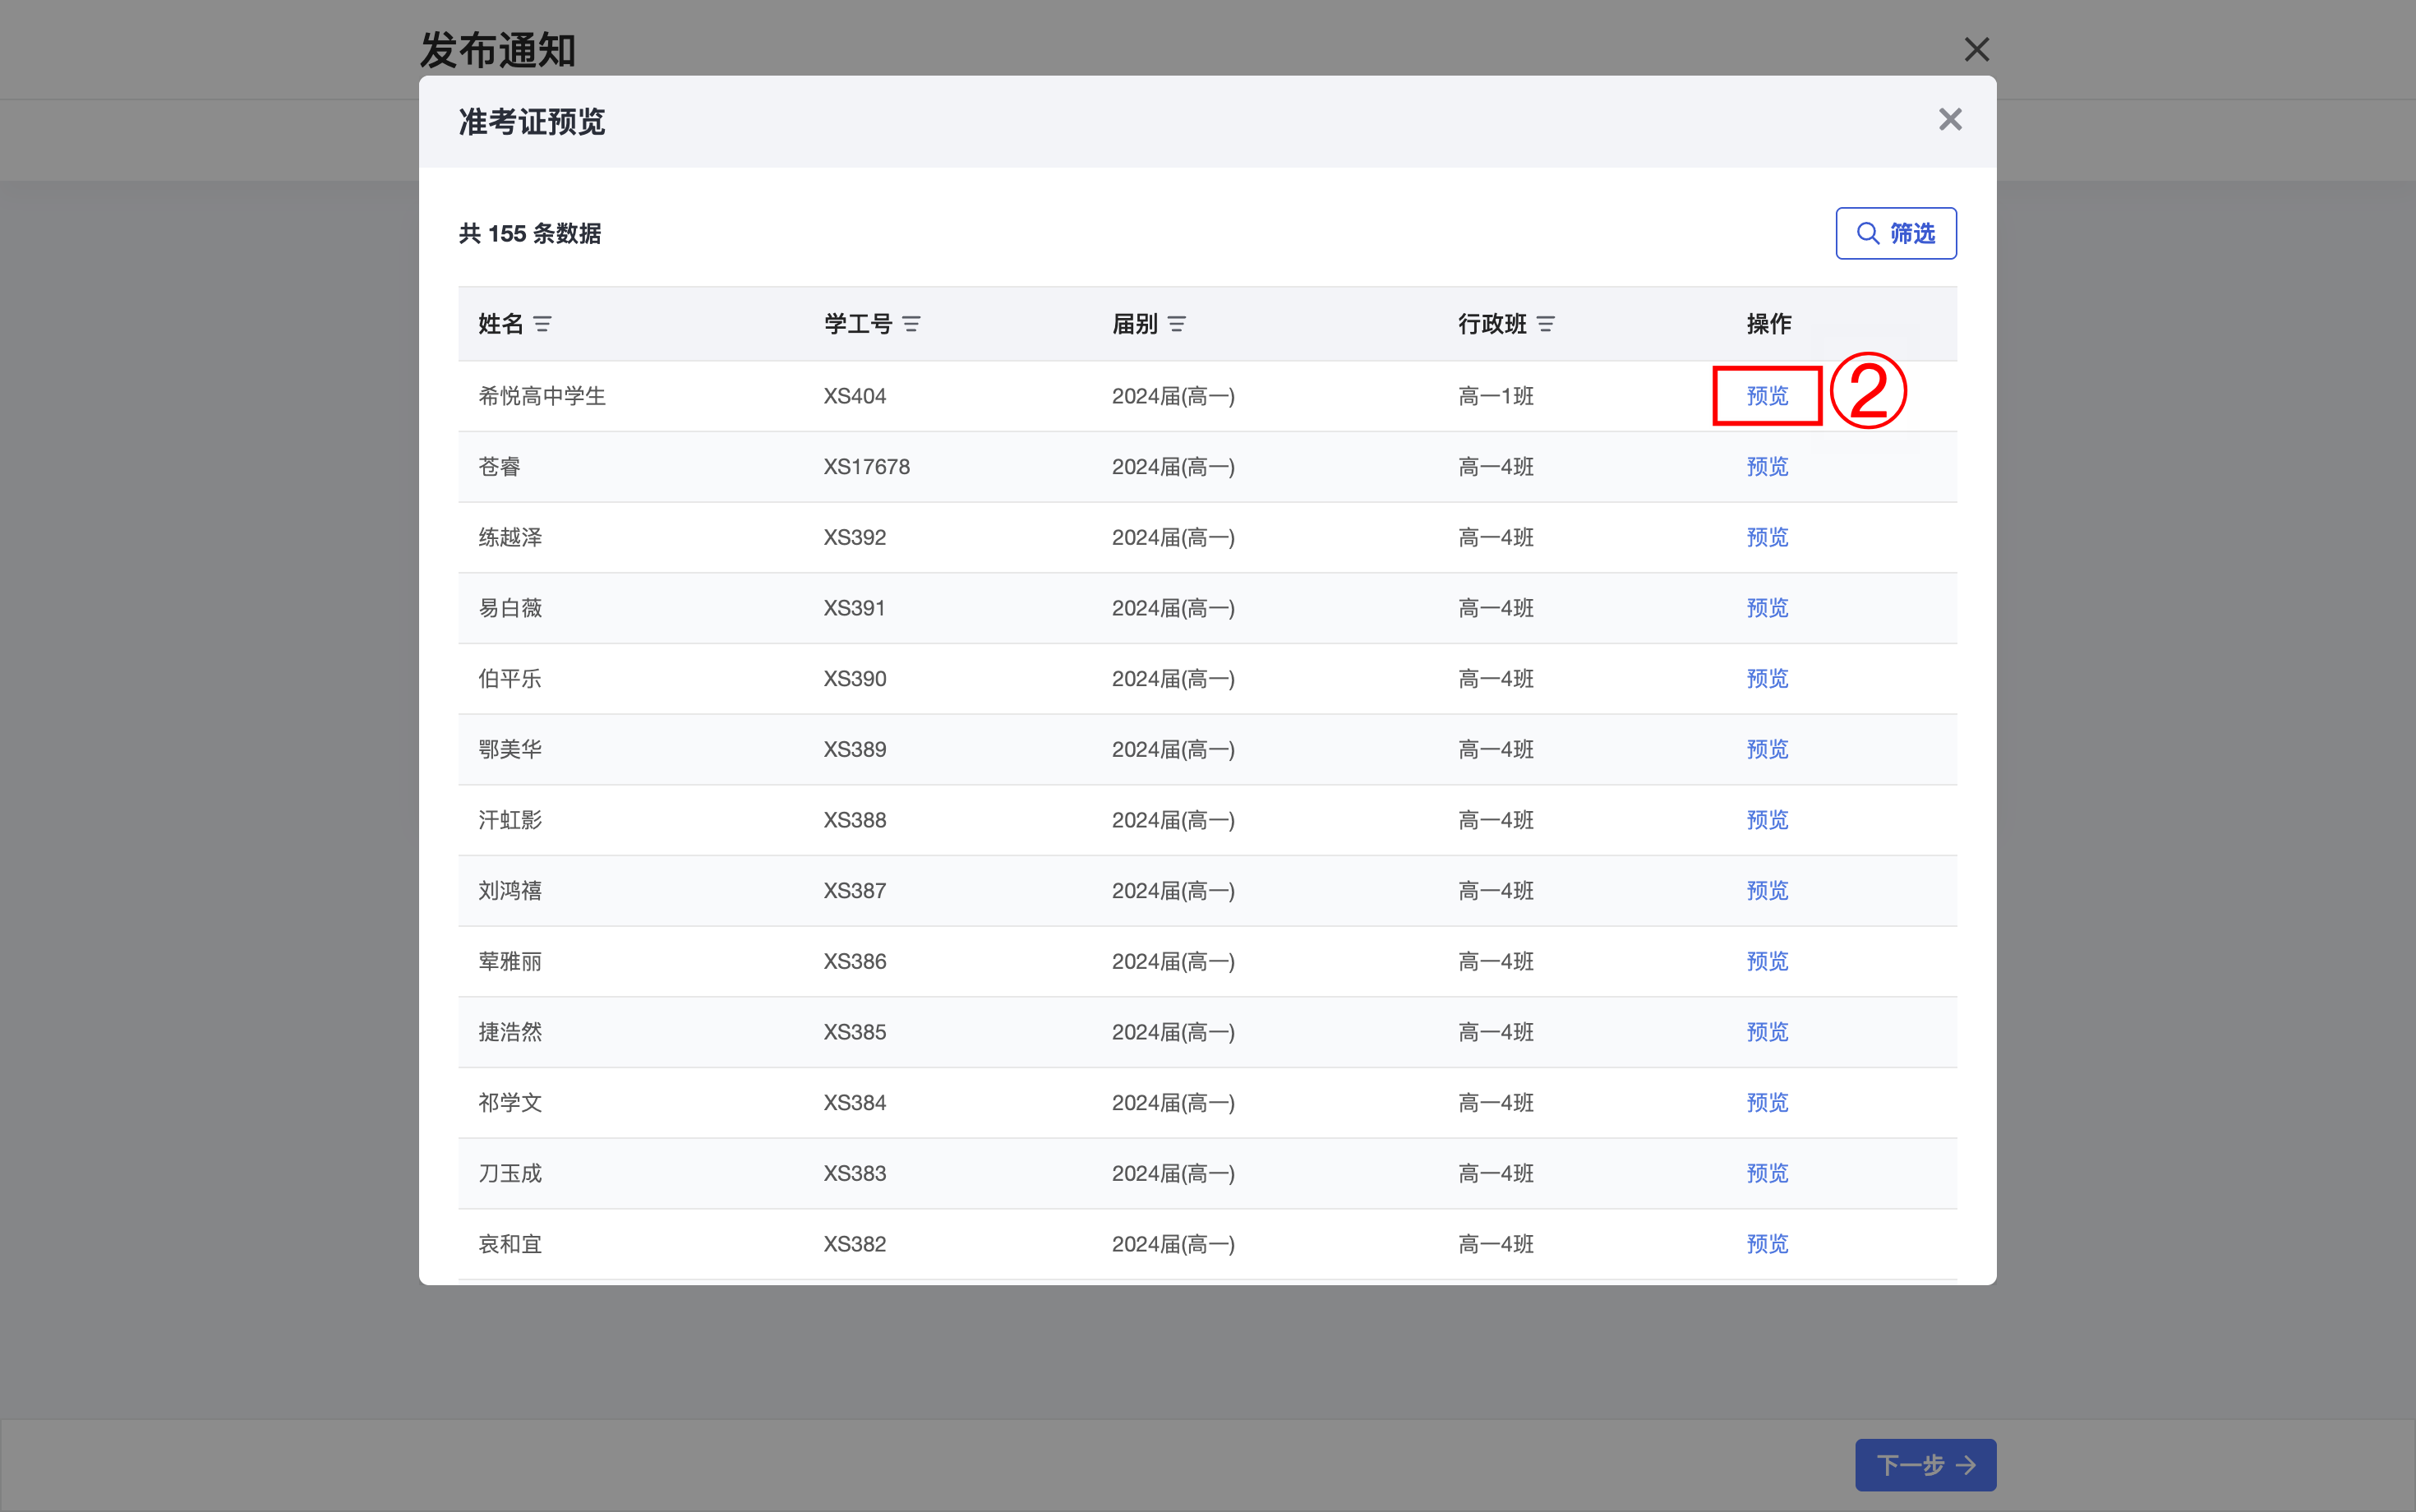
Task: Click student ID XS392
Action: (x=855, y=538)
